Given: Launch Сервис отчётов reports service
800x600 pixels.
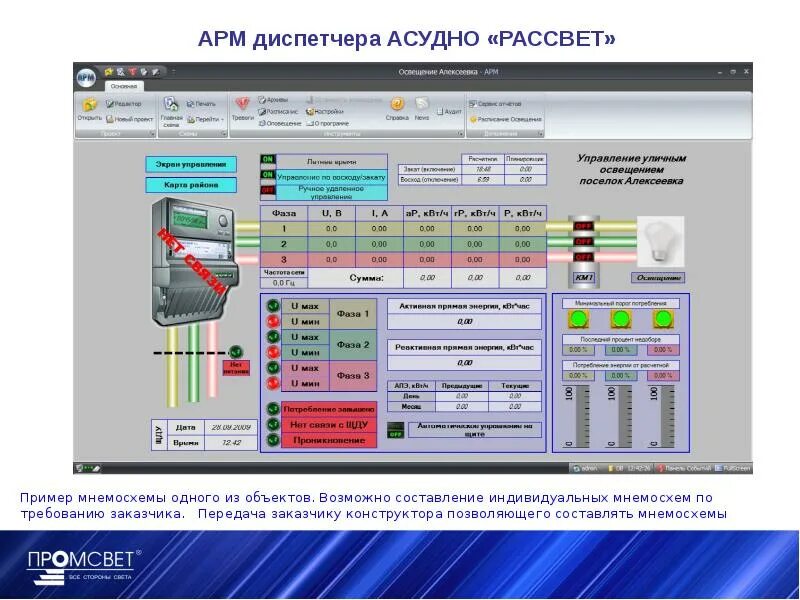Looking at the screenshot, I should [x=495, y=104].
